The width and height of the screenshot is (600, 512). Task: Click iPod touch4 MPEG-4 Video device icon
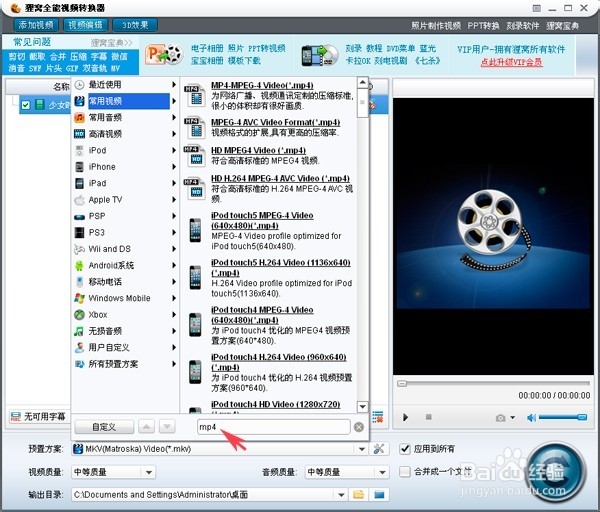click(x=195, y=325)
